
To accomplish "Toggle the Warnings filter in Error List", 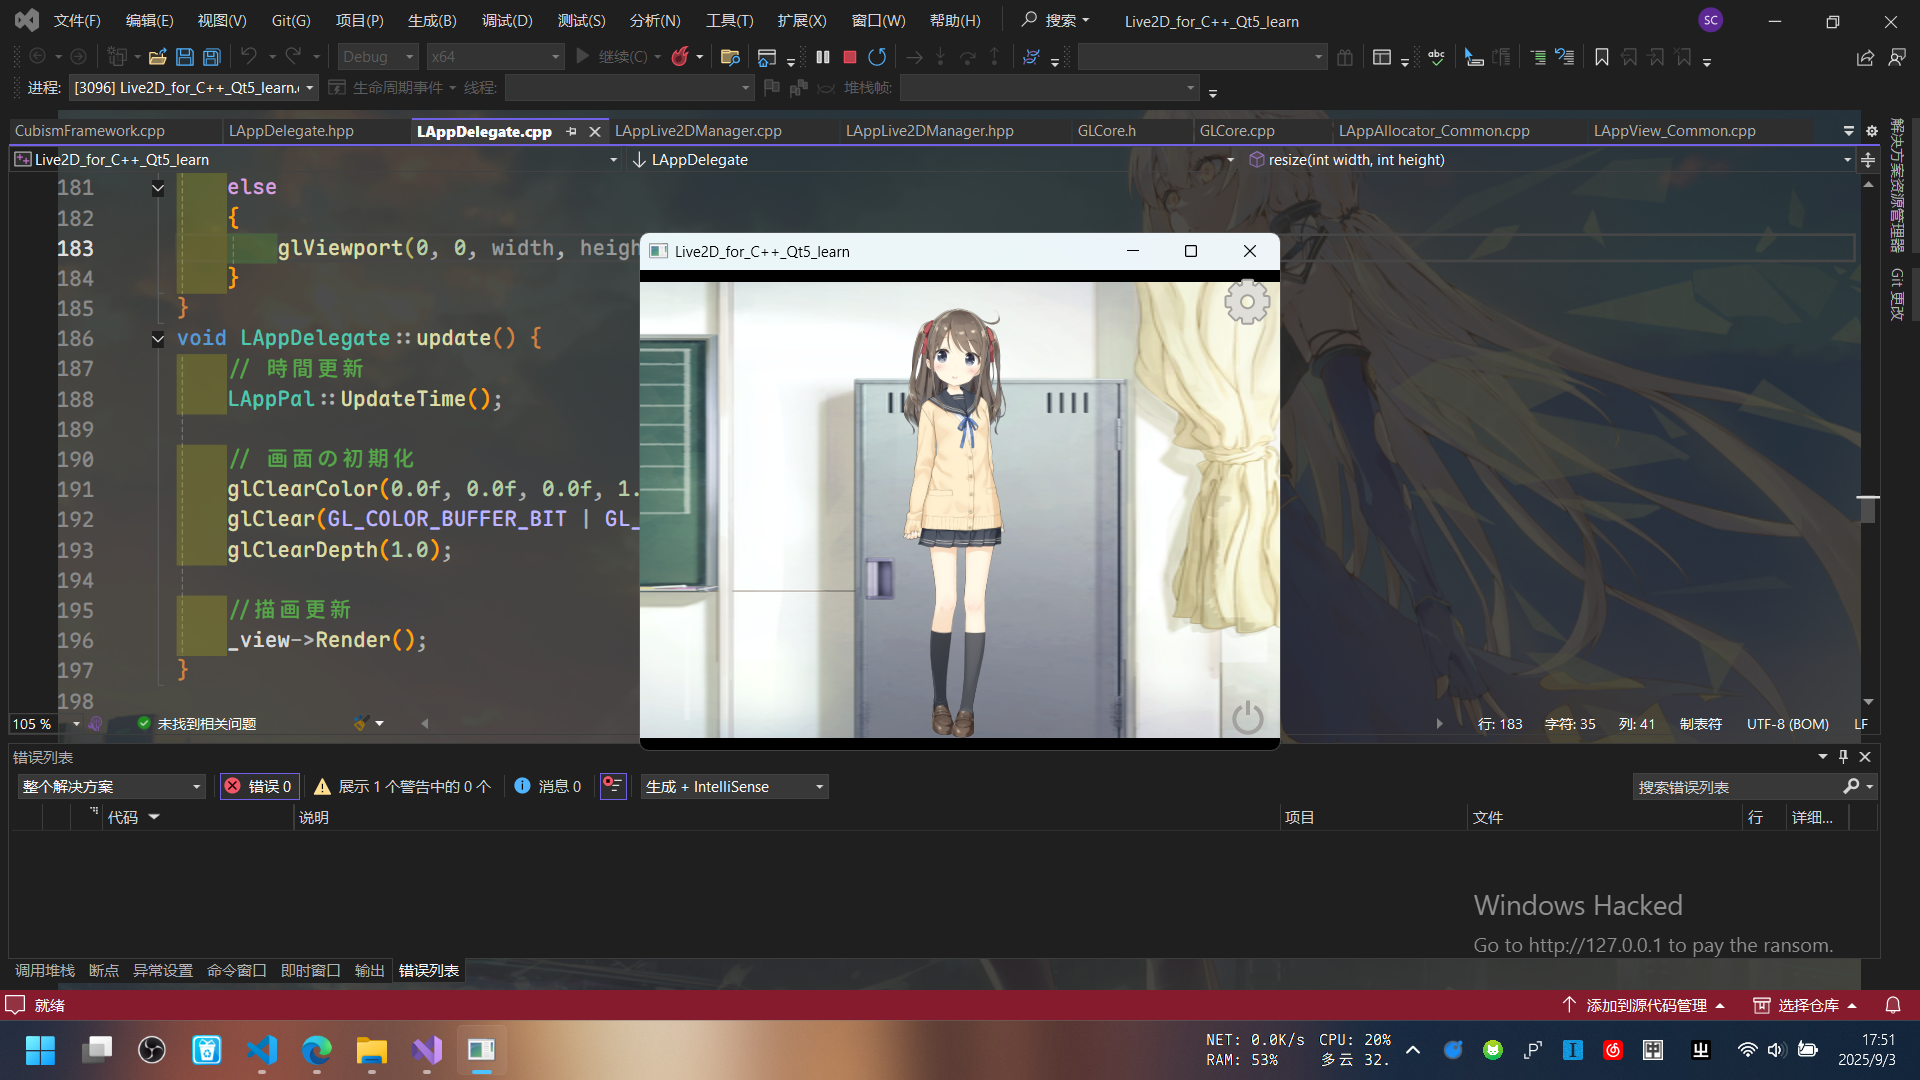I will (403, 786).
